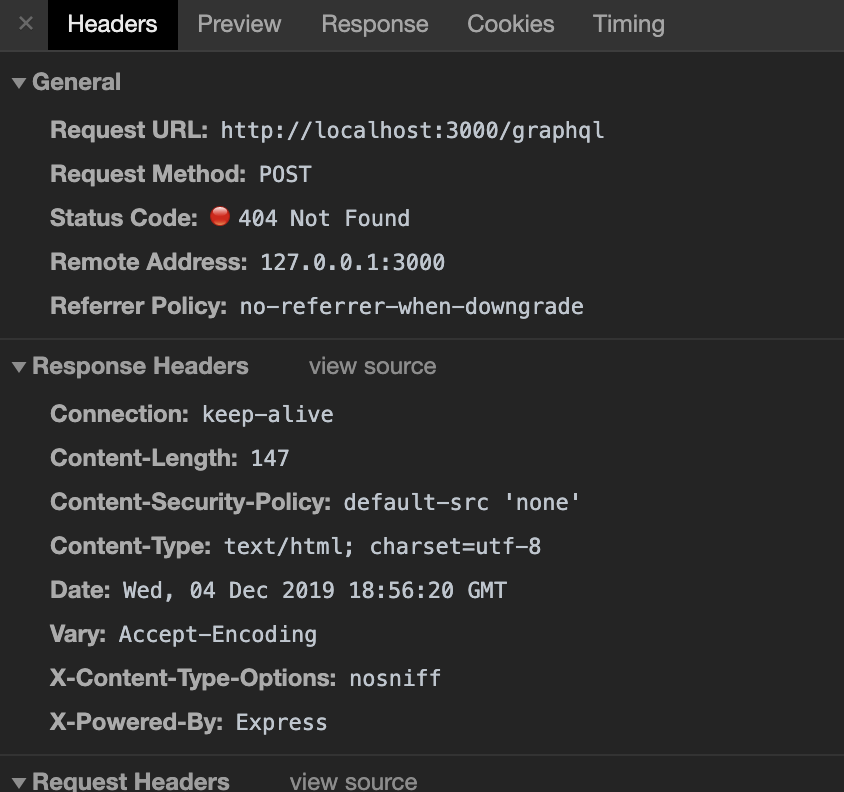Screen dimensions: 844x792
Task: Collapse the Request Headers section
Action: (x=19, y=782)
